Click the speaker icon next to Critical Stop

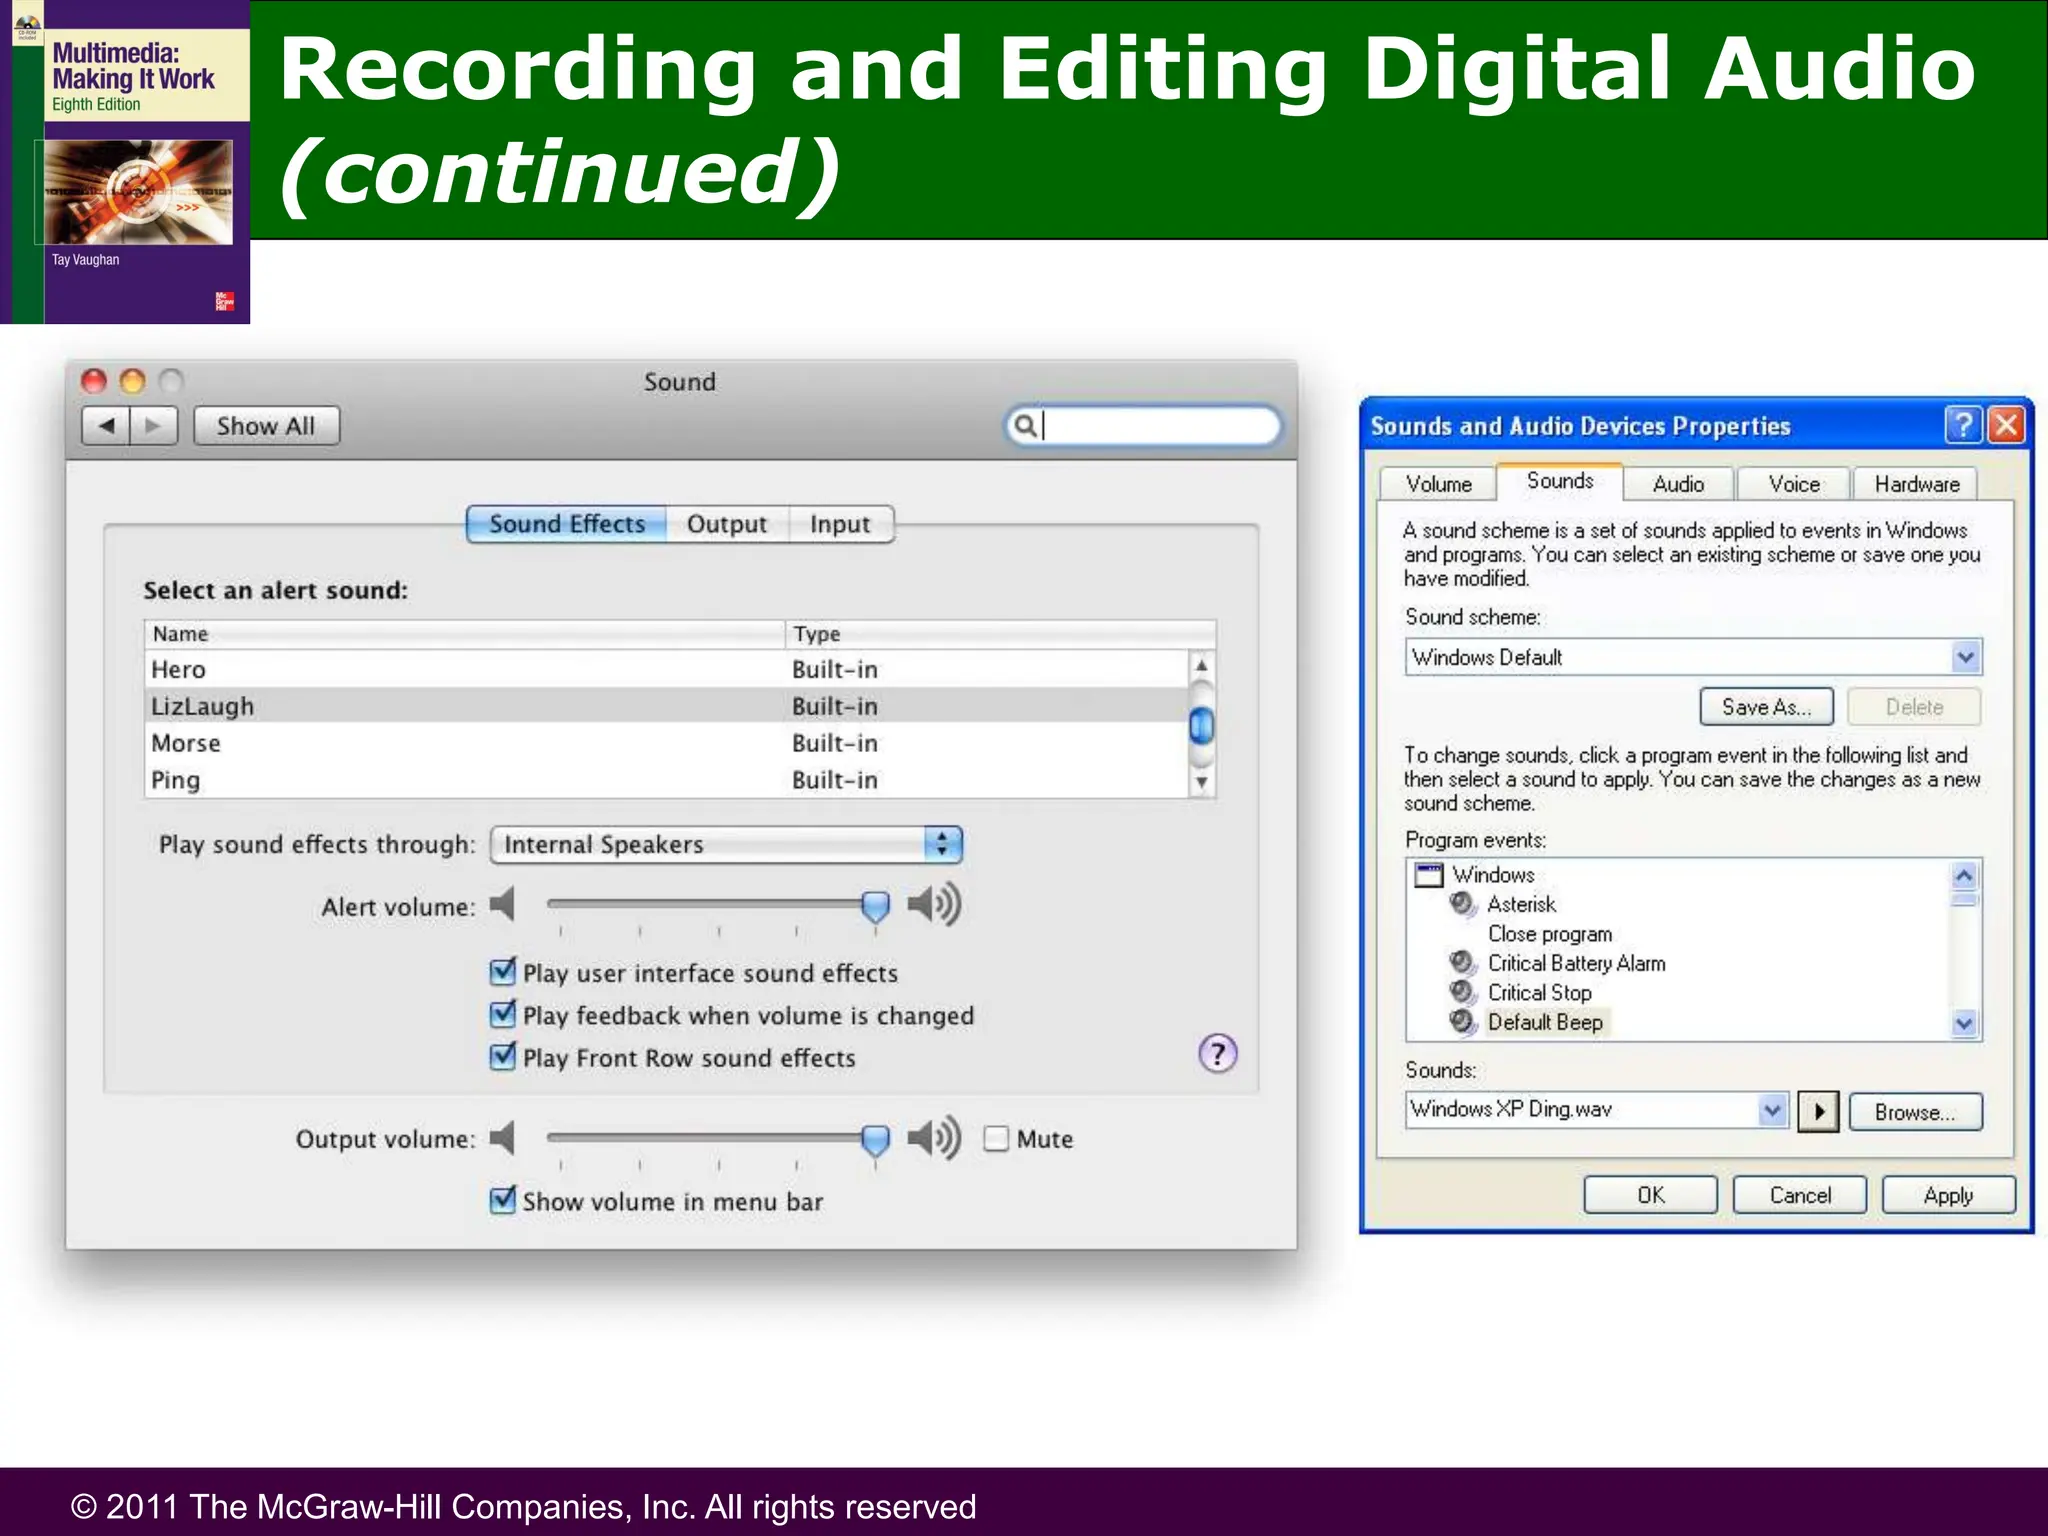[x=1463, y=992]
